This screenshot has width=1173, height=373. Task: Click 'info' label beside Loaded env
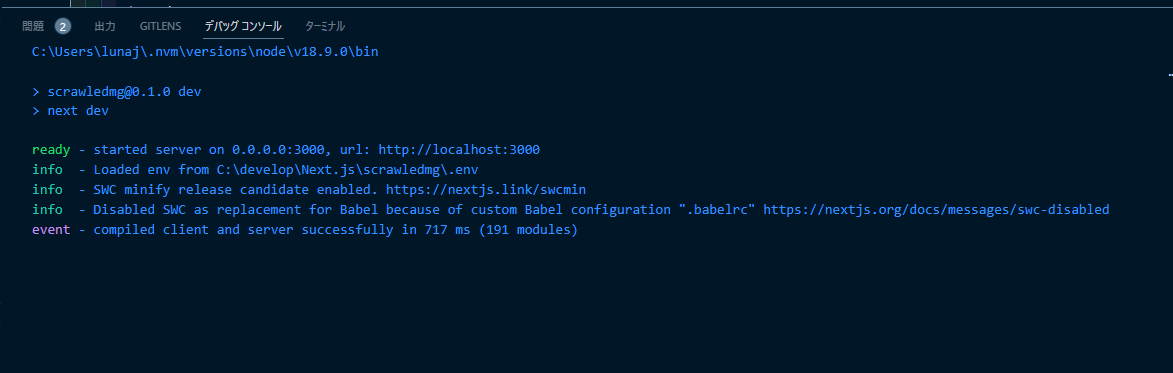pos(47,170)
